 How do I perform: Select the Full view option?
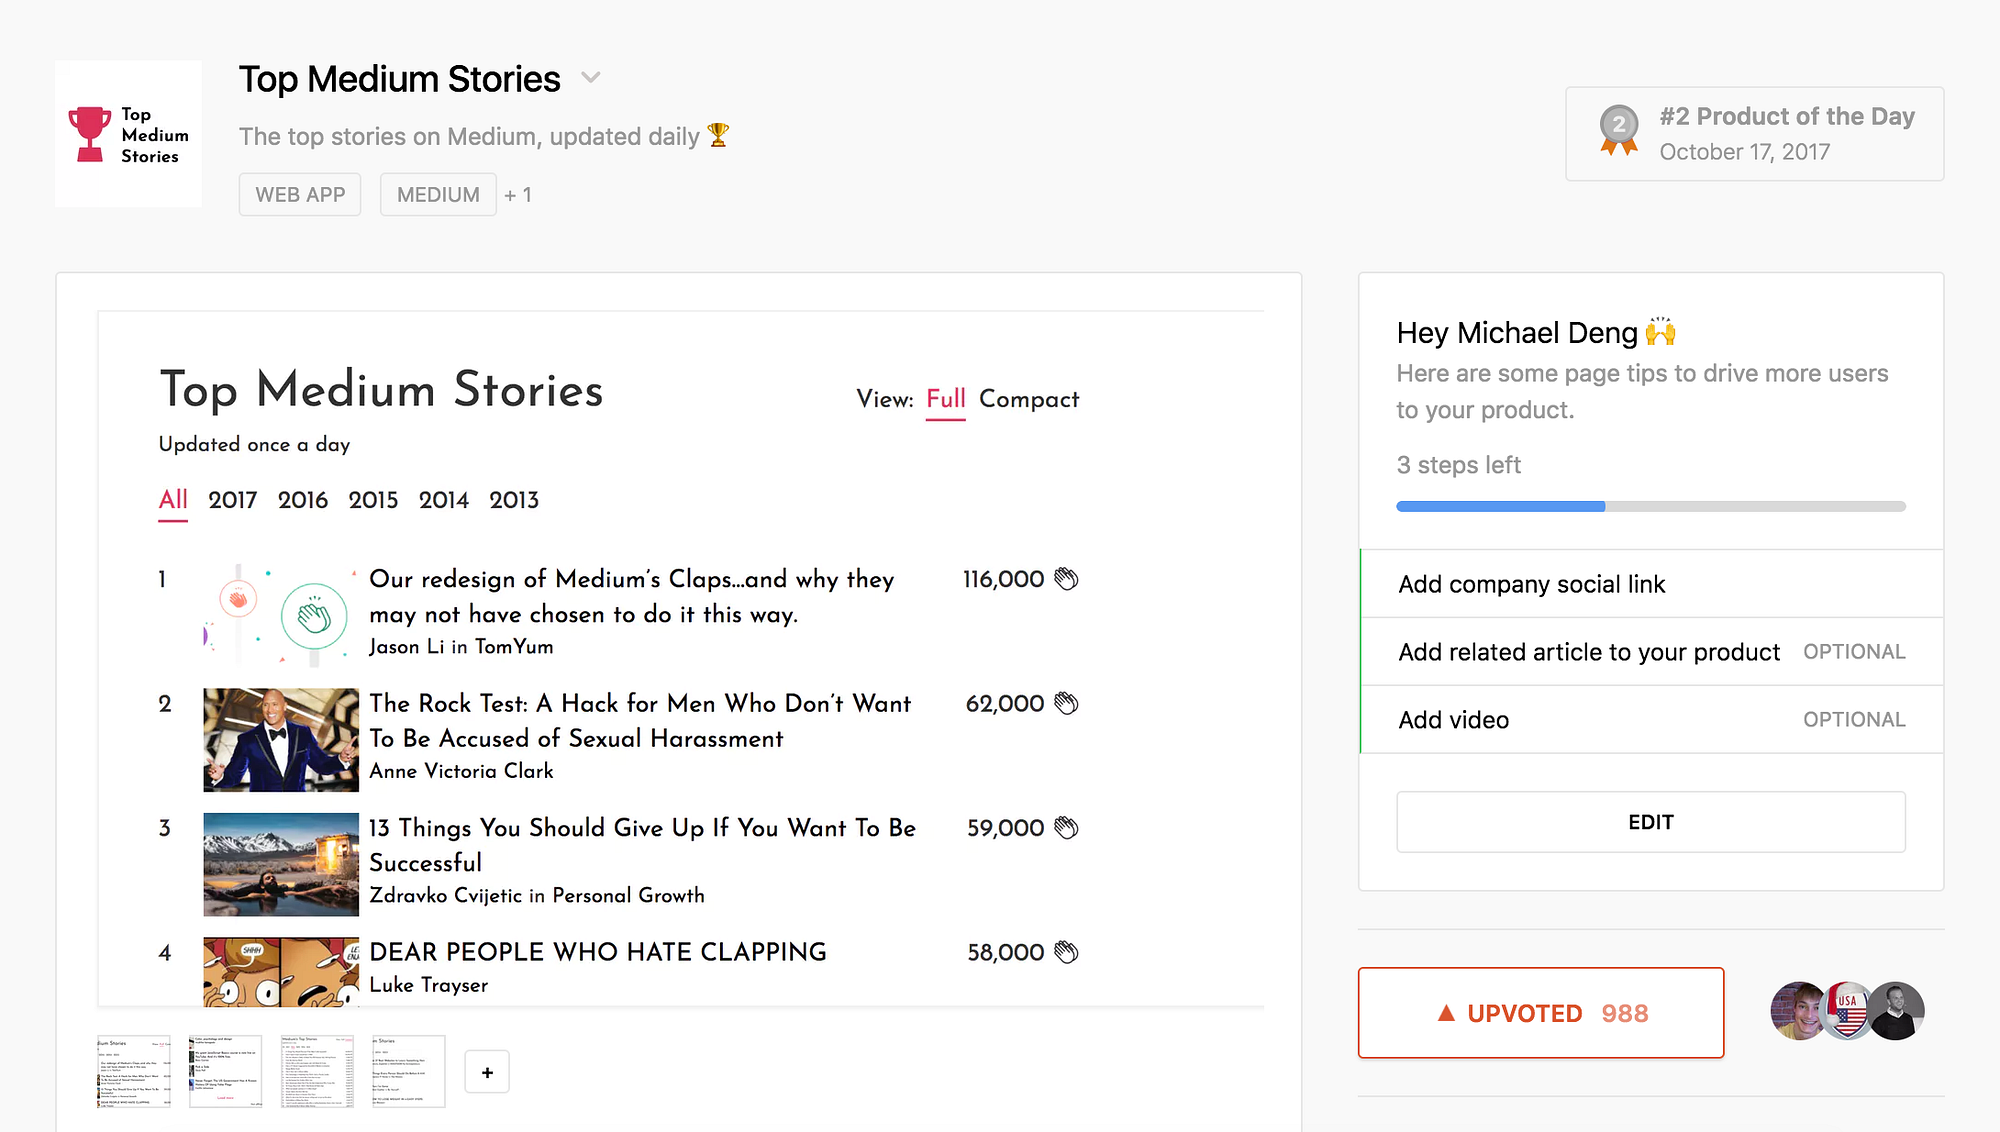(x=945, y=399)
